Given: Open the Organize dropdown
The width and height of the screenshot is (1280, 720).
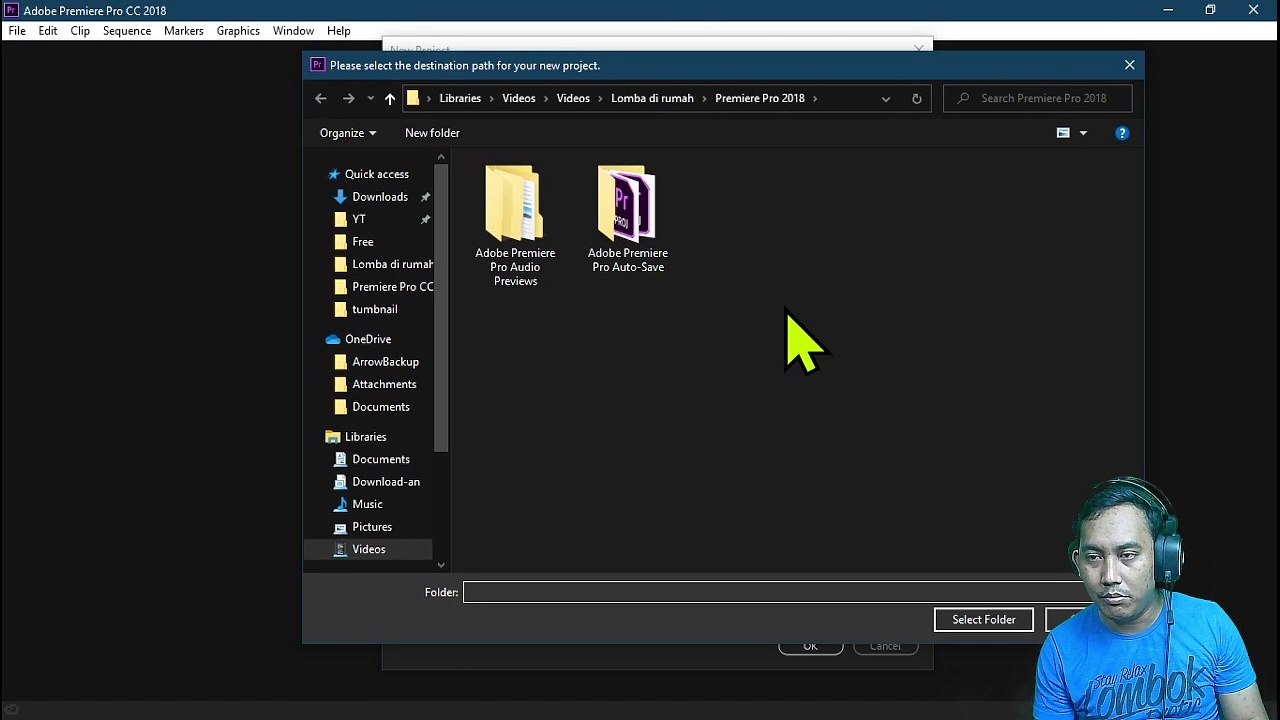Looking at the screenshot, I should coord(348,133).
